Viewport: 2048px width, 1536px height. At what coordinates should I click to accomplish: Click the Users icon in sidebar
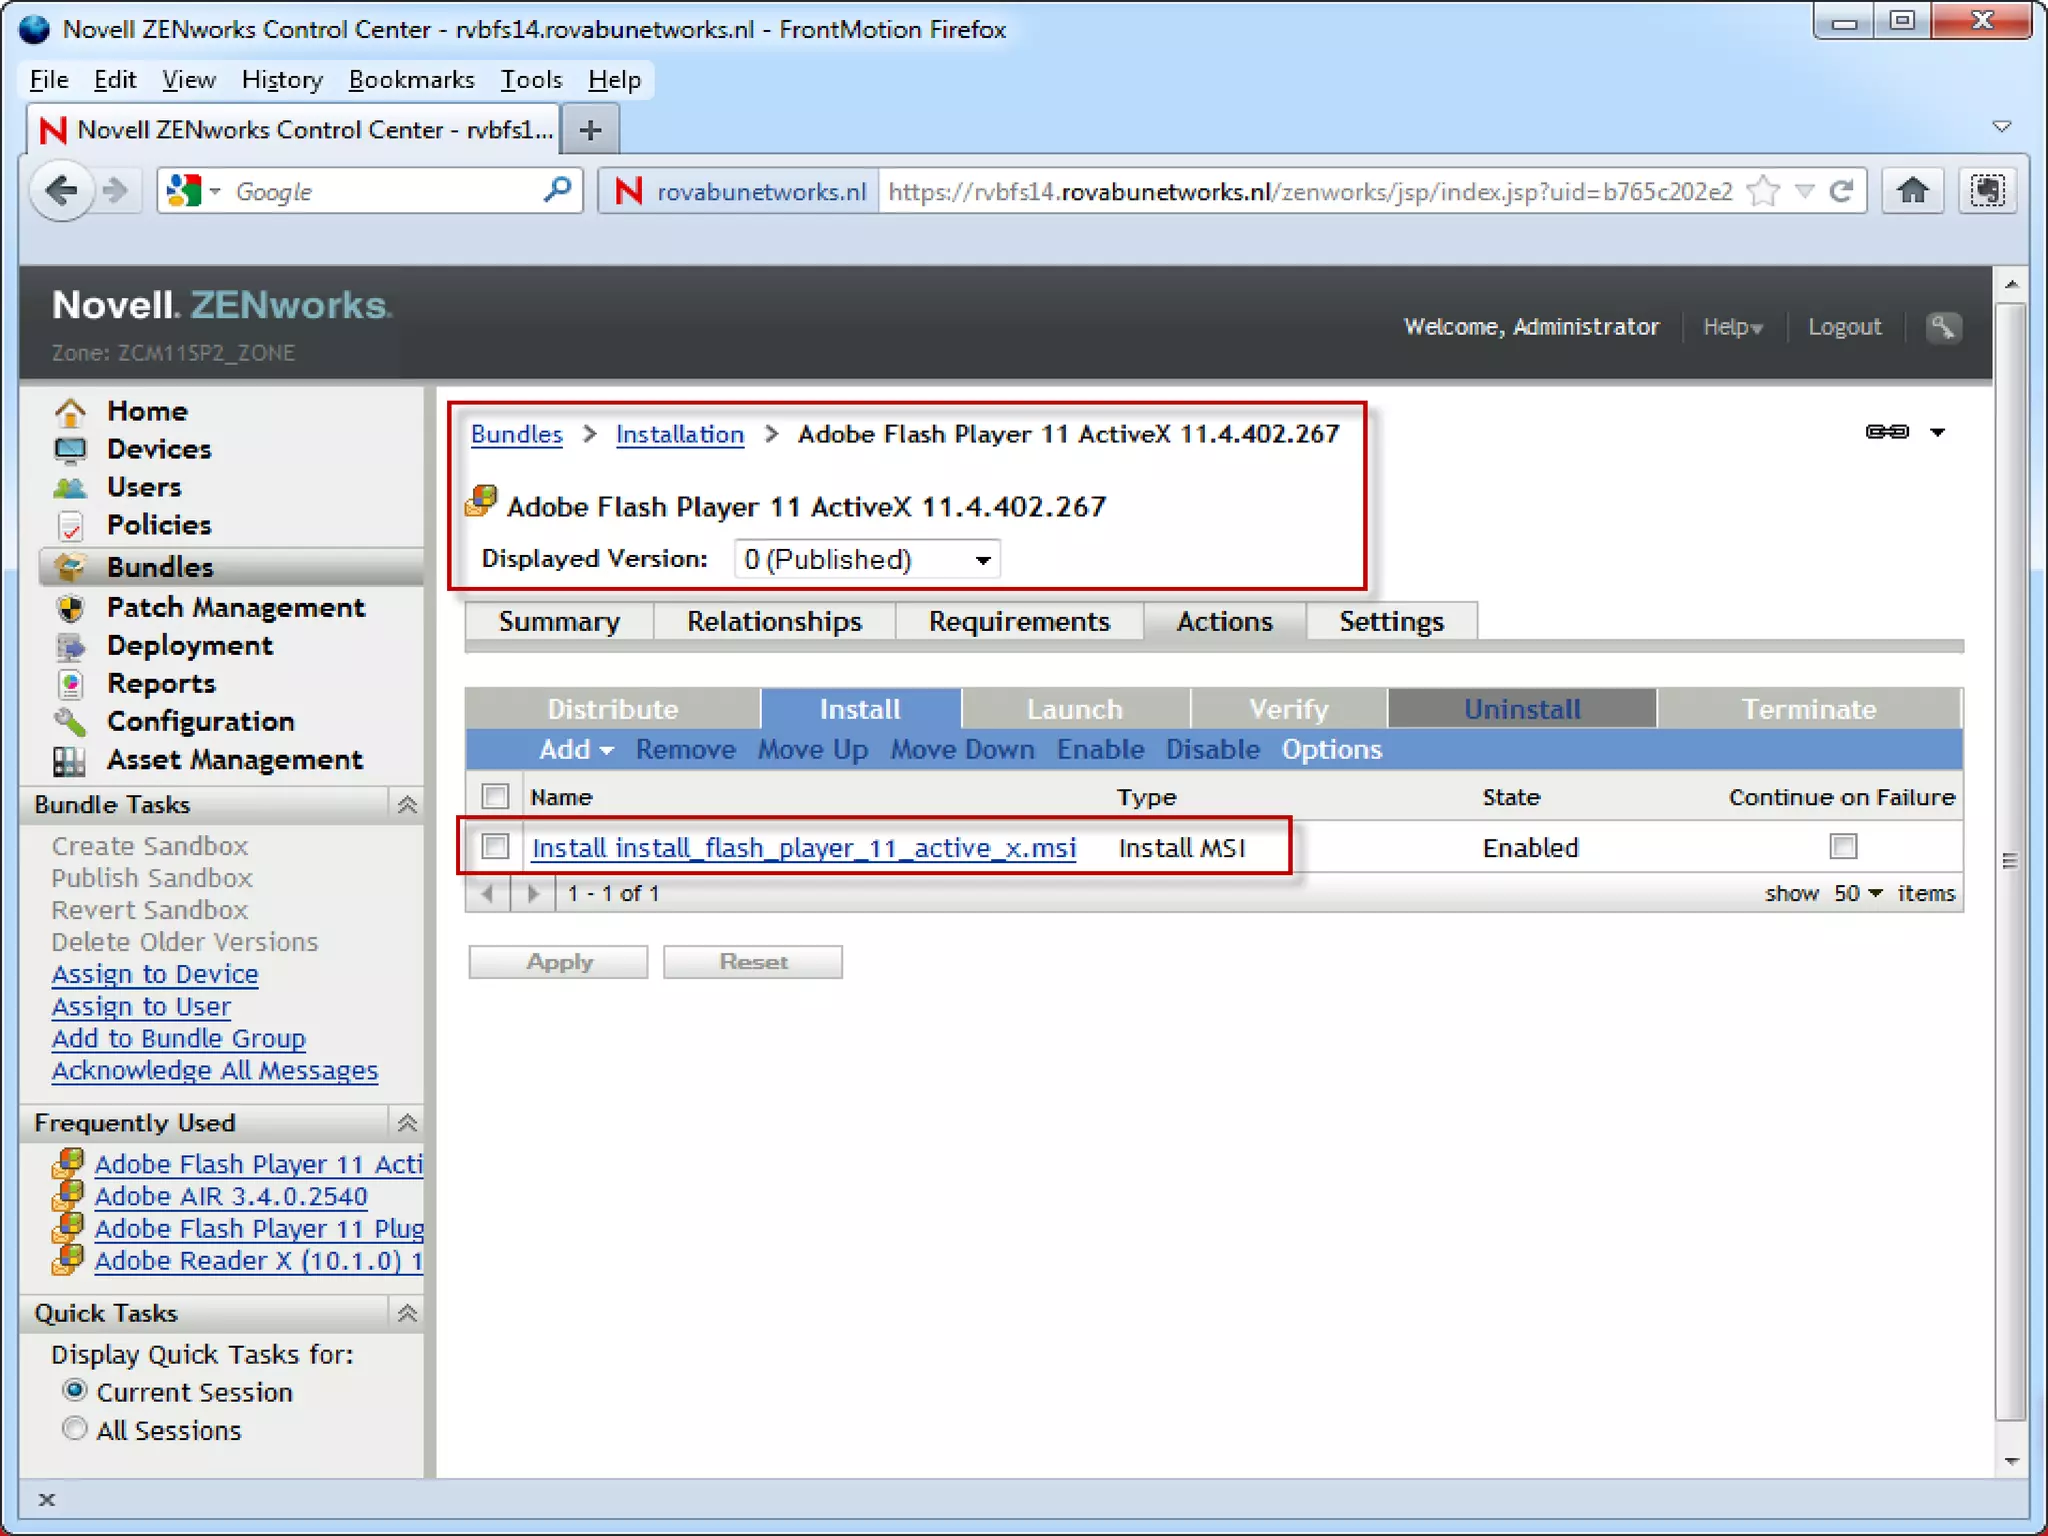tap(70, 488)
